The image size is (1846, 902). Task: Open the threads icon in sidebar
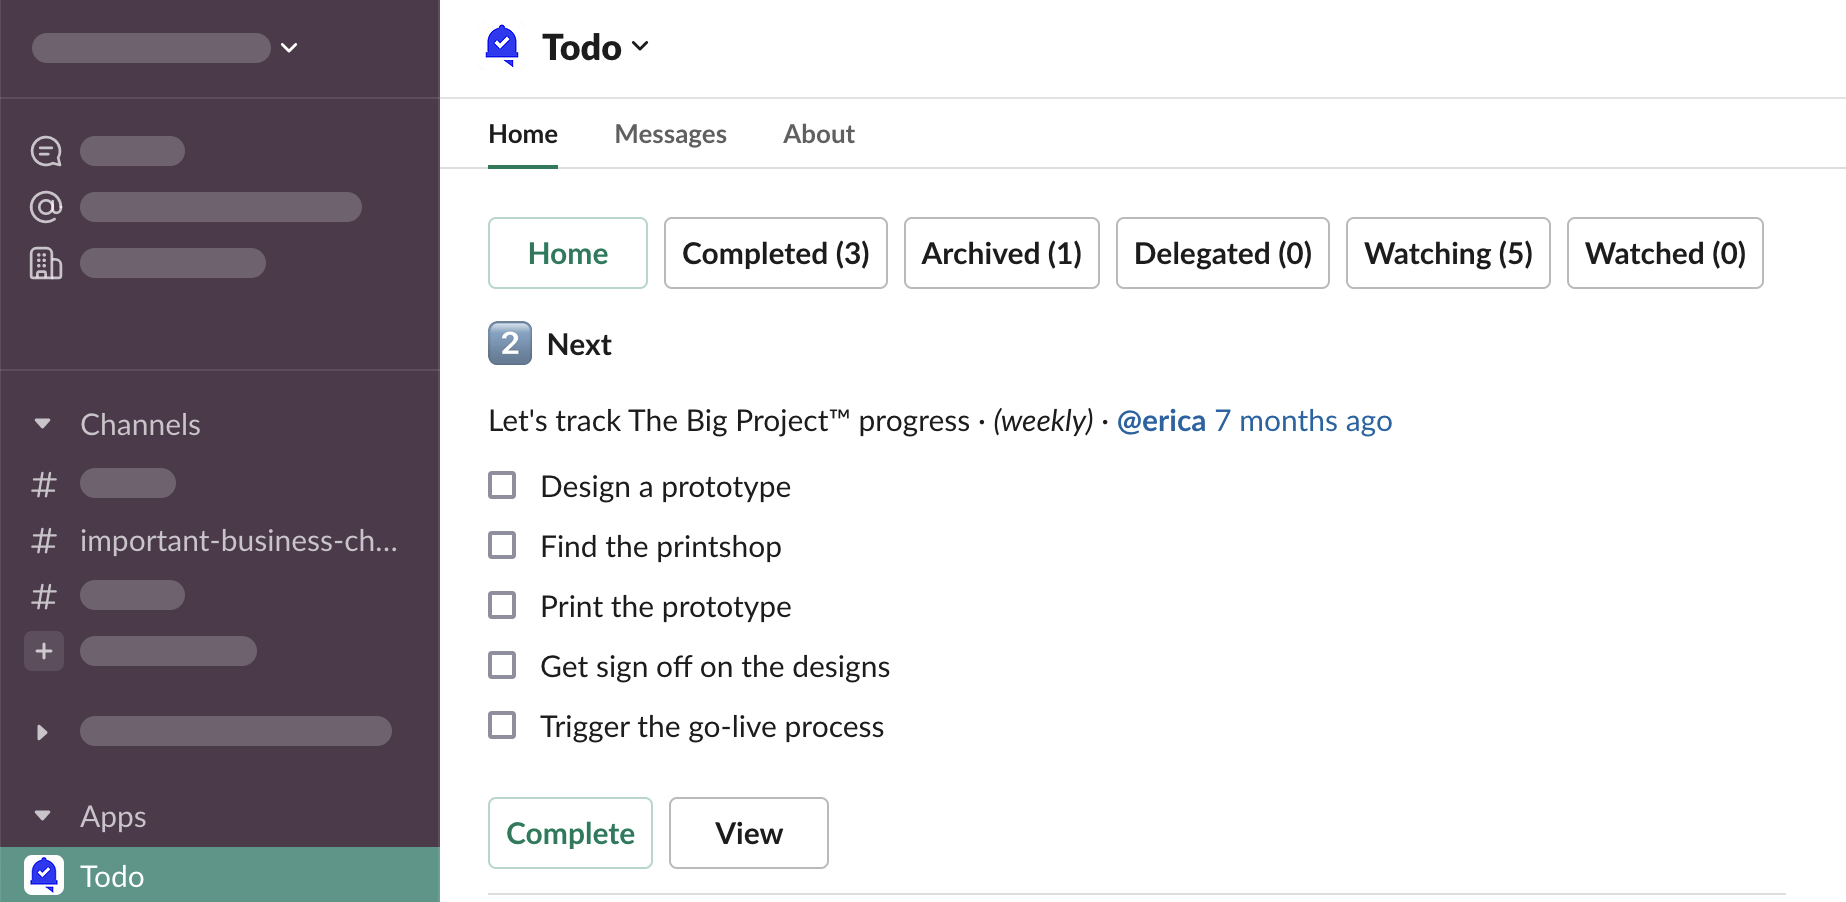46,151
